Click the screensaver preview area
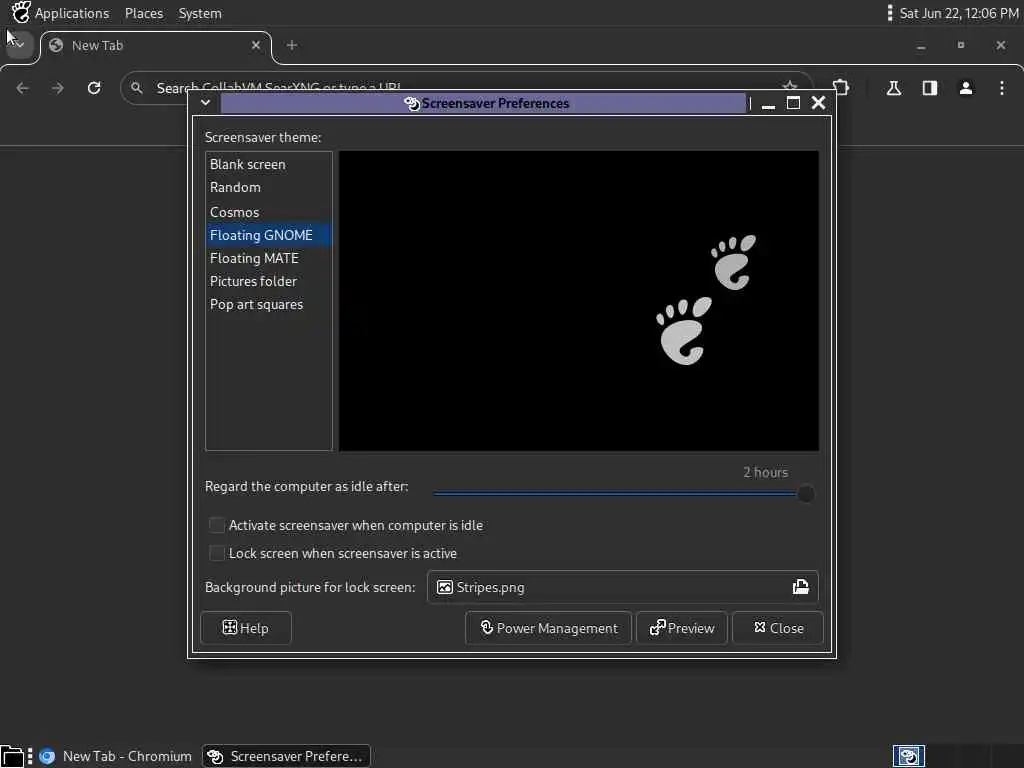1024x768 pixels. 579,300
